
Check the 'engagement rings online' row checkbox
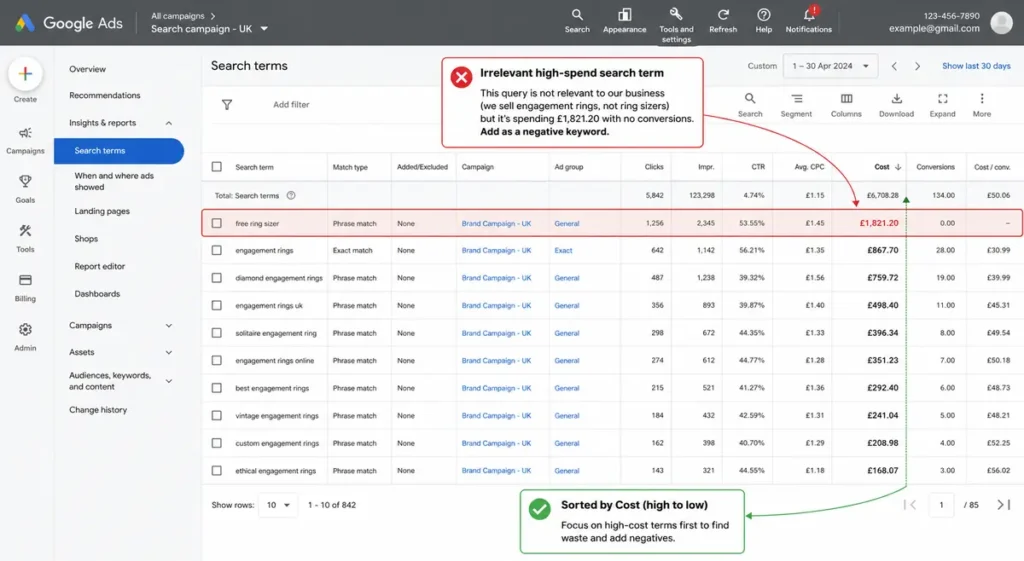coord(217,361)
